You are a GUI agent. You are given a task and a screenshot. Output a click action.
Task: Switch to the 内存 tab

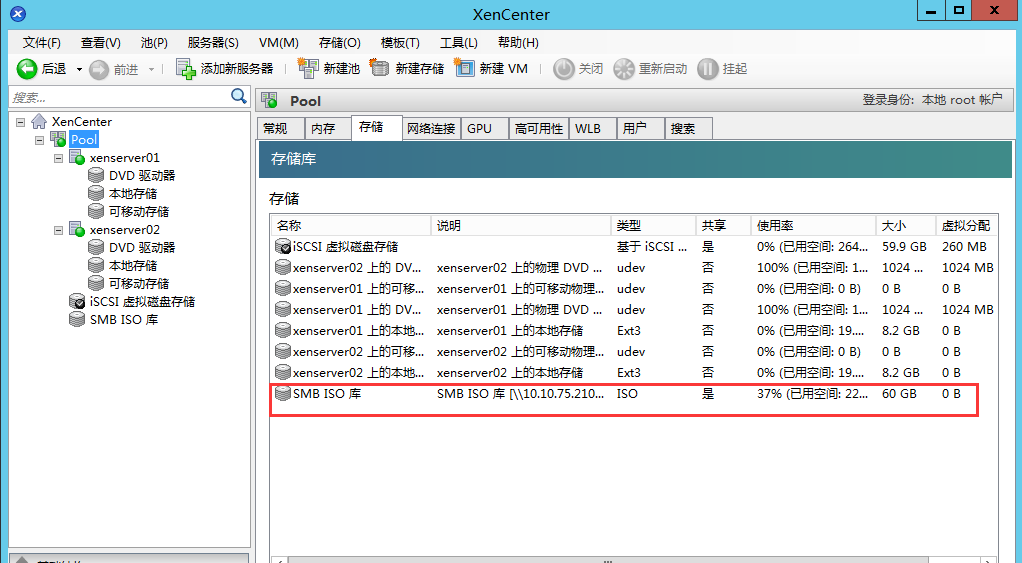[x=328, y=128]
